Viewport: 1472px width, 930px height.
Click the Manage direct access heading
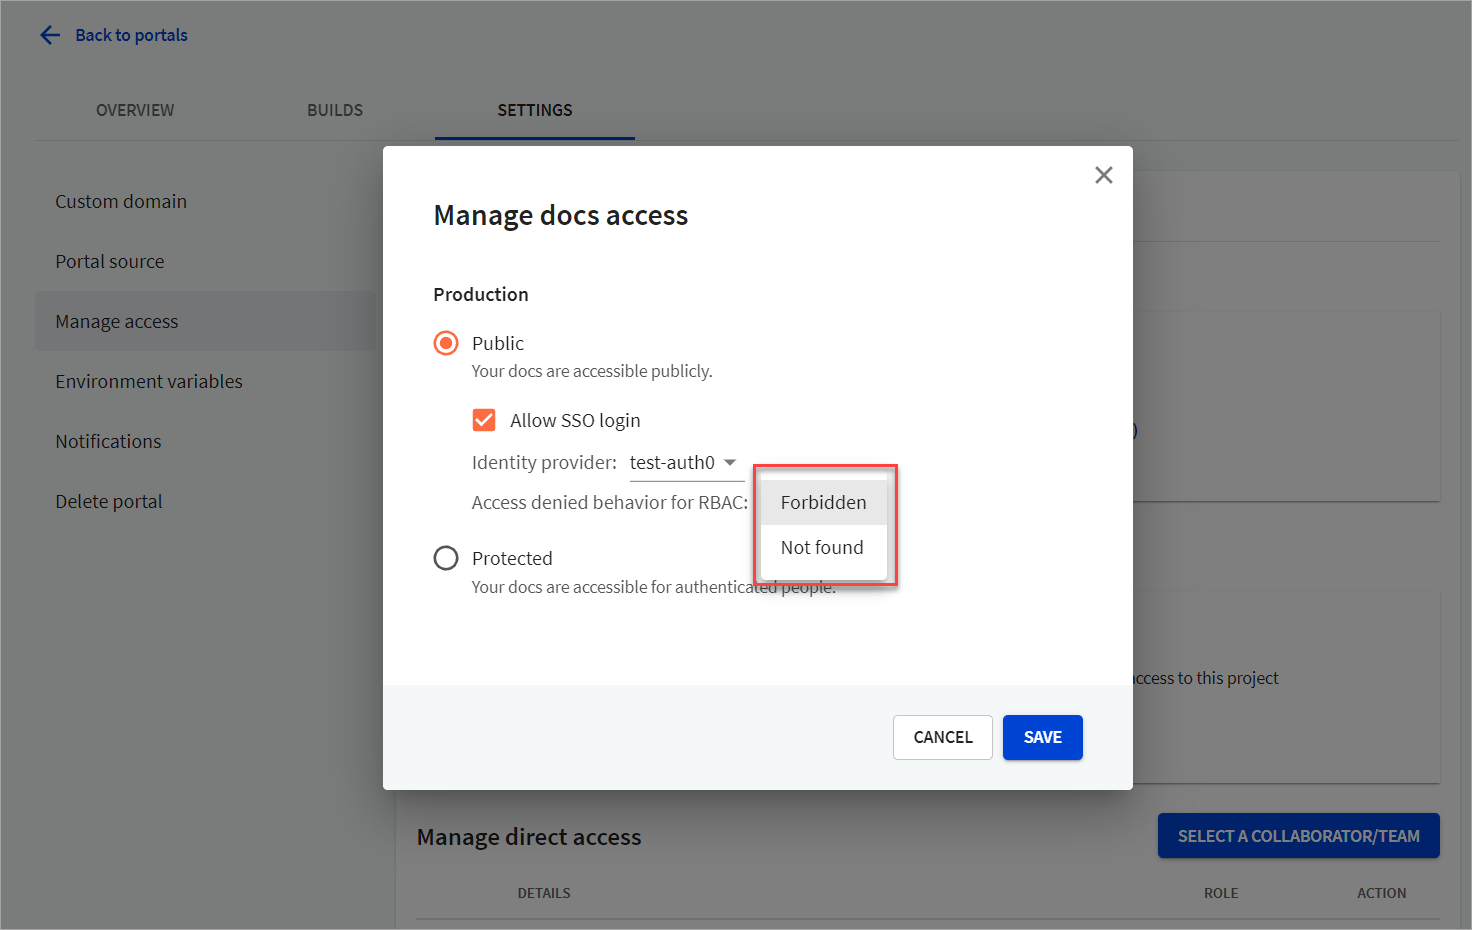click(529, 837)
